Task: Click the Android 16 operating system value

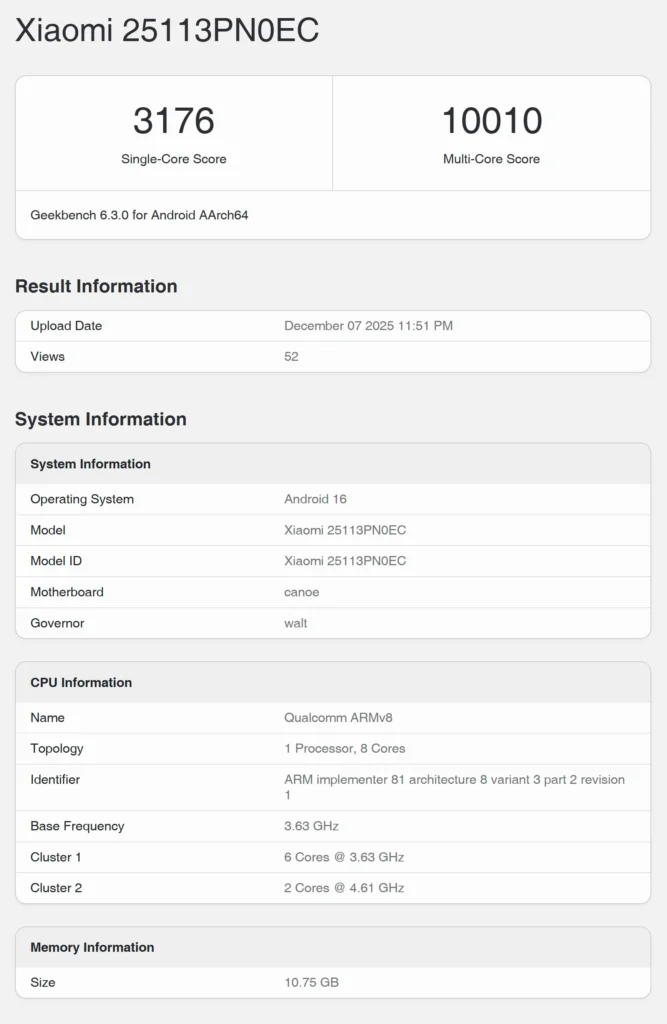Action: coord(315,499)
